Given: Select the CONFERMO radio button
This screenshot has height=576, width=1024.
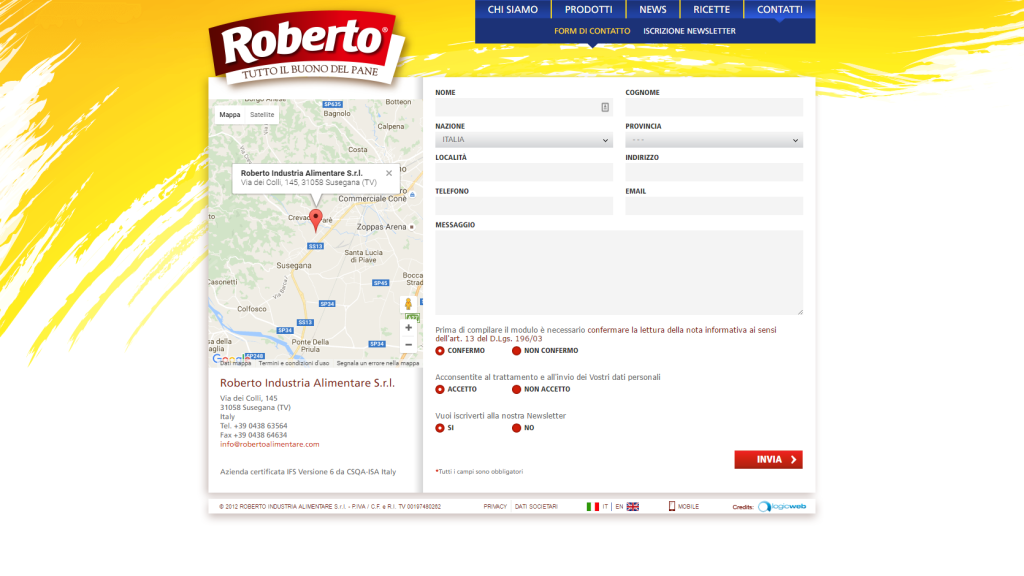Looking at the screenshot, I should pyautogui.click(x=440, y=351).
